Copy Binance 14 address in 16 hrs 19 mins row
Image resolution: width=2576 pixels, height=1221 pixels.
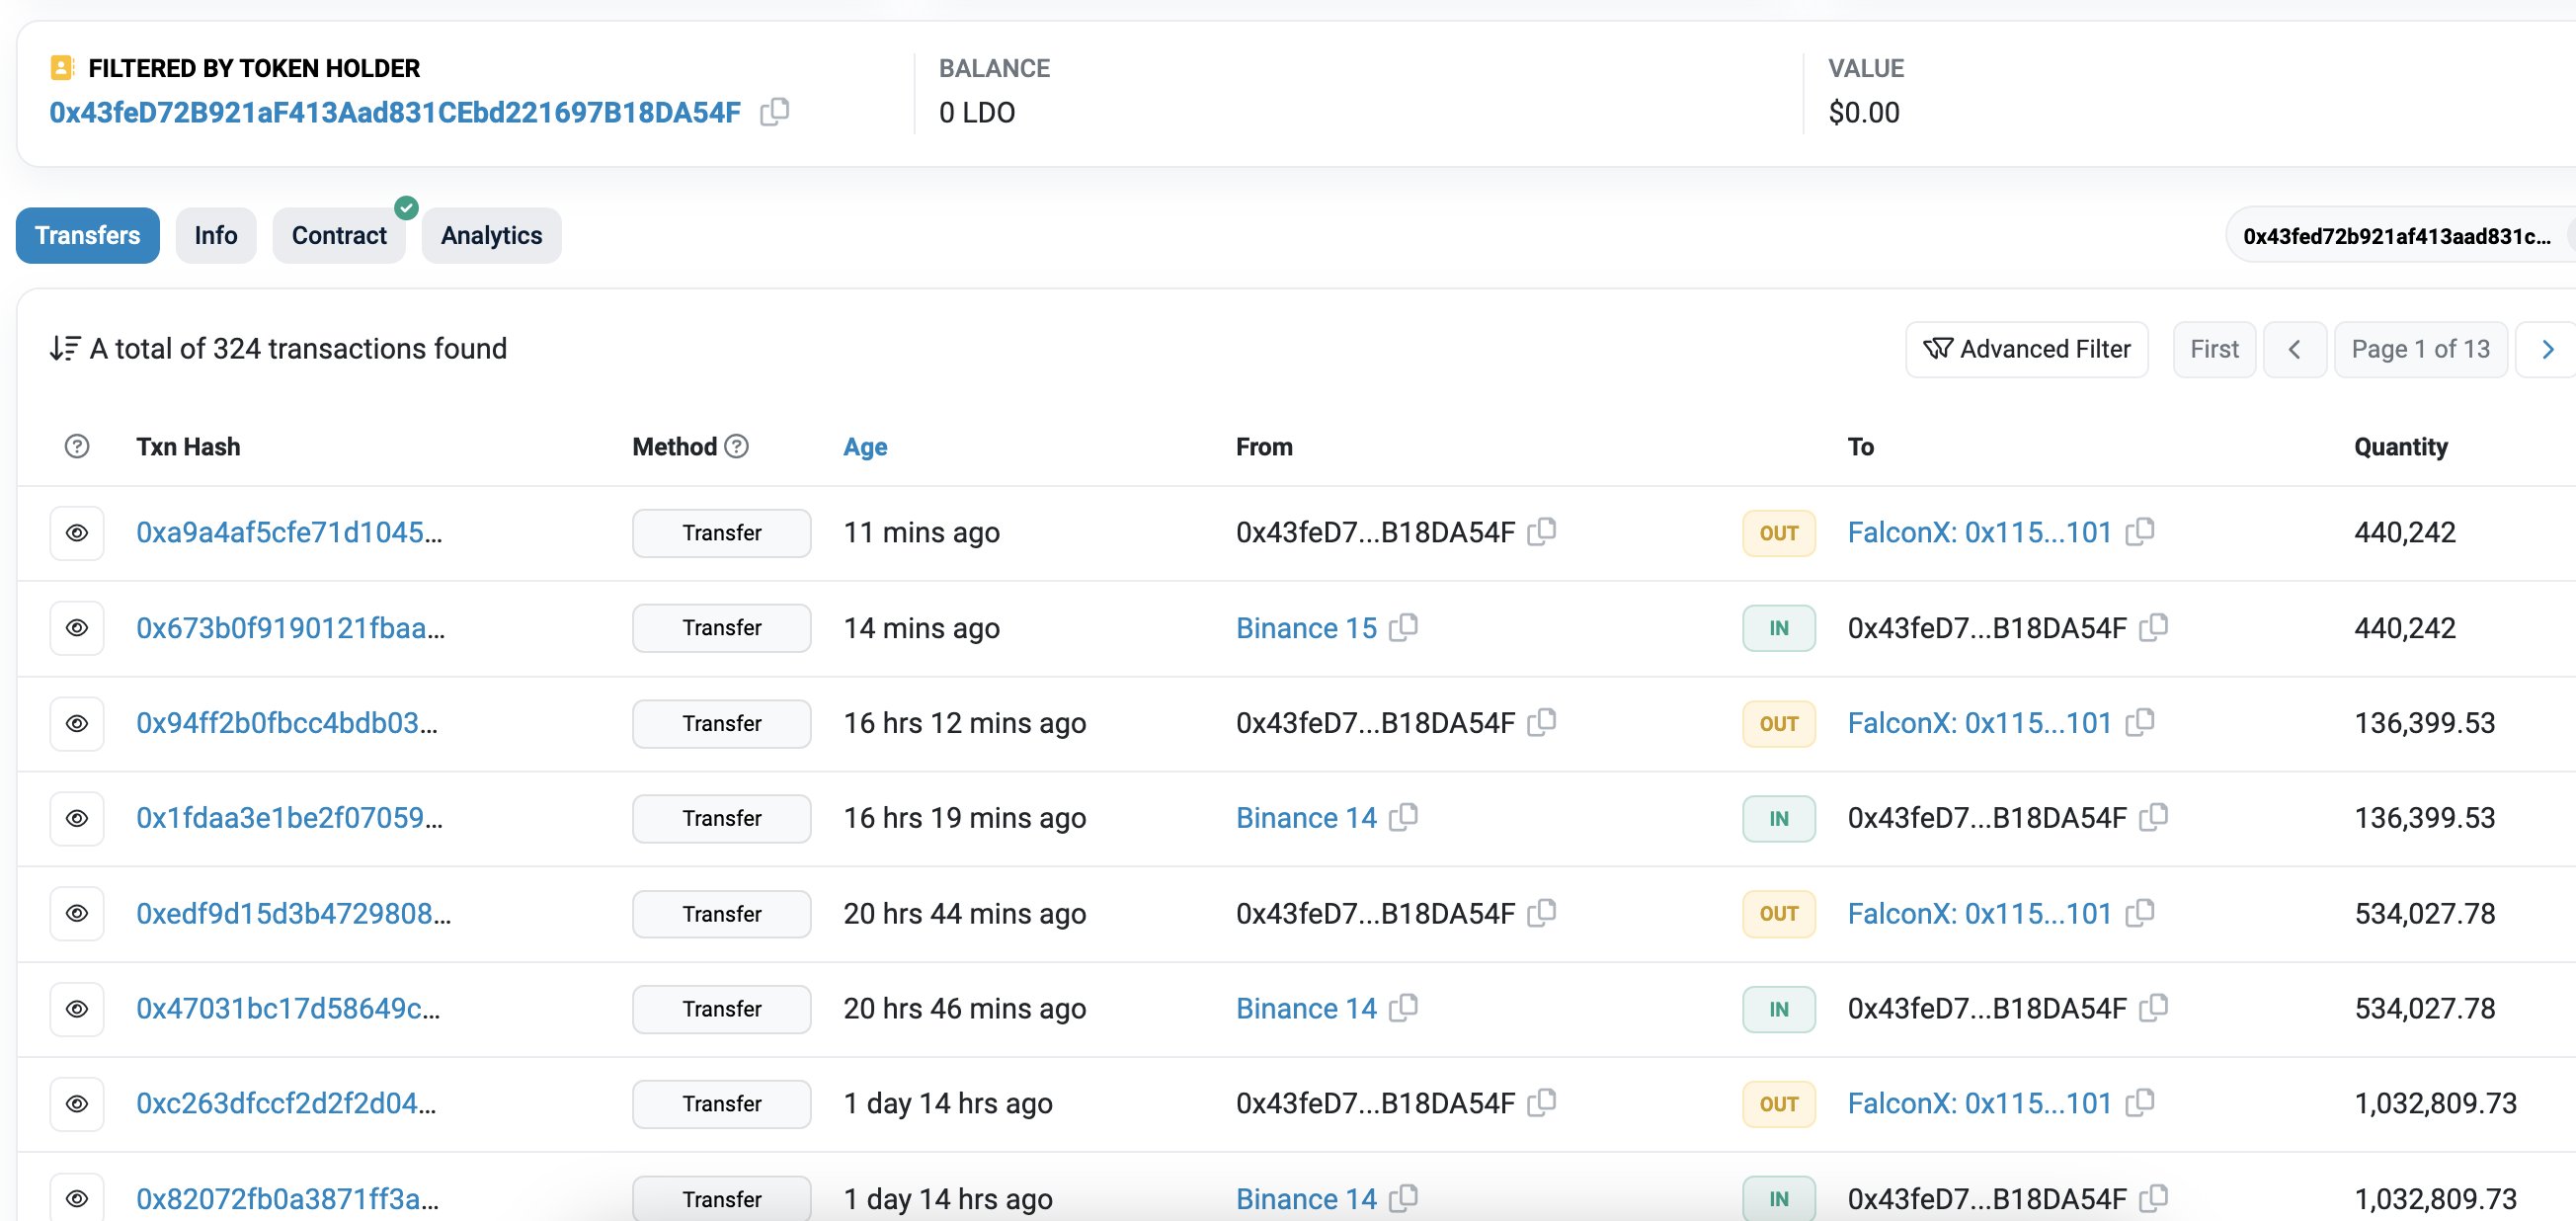pos(1404,817)
